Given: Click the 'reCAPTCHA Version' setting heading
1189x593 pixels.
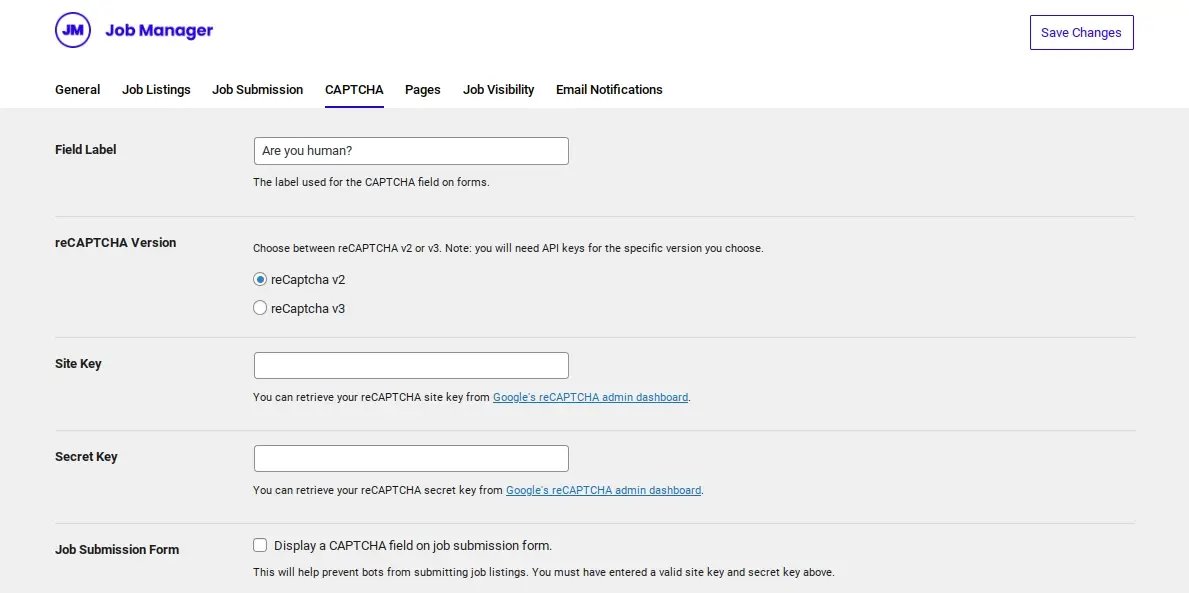Looking at the screenshot, I should pyautogui.click(x=115, y=243).
